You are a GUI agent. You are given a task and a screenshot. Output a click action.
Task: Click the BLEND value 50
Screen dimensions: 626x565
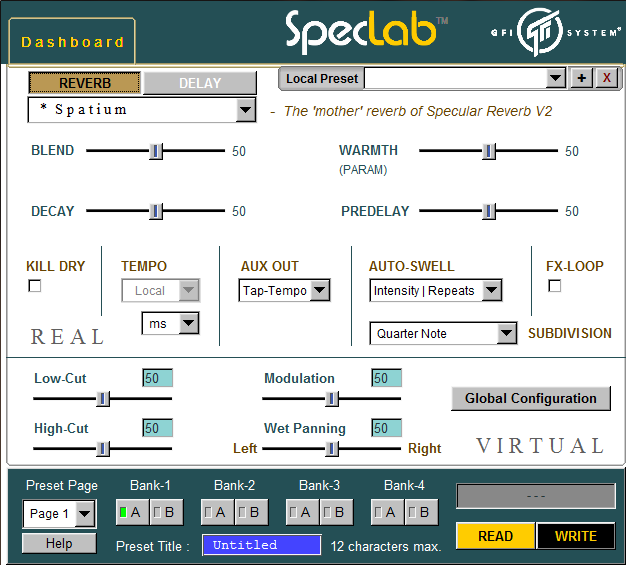(239, 151)
